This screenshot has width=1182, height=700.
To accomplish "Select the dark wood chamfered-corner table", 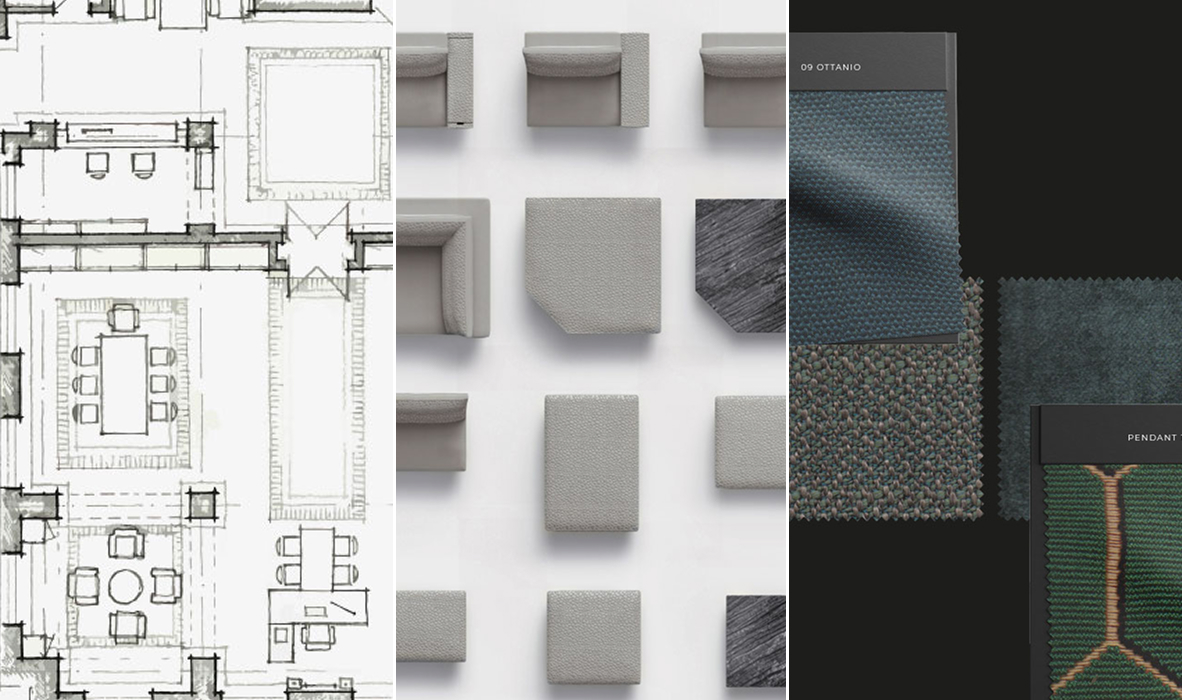I will click(740, 264).
